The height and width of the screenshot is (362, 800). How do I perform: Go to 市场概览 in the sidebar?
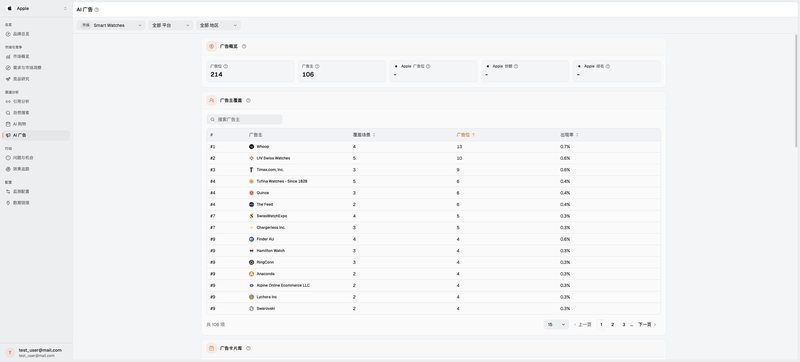(x=36, y=56)
